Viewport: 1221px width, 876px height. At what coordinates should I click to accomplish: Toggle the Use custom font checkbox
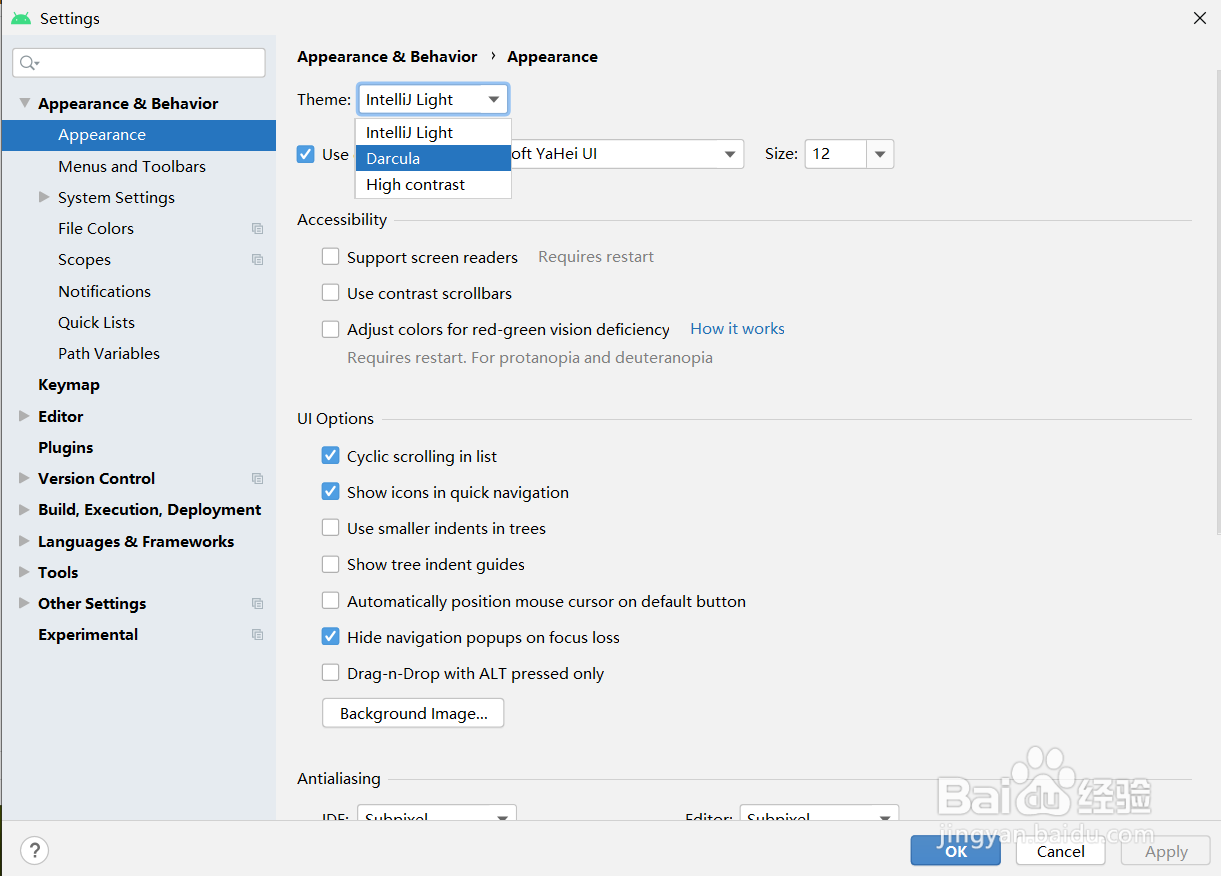click(306, 154)
